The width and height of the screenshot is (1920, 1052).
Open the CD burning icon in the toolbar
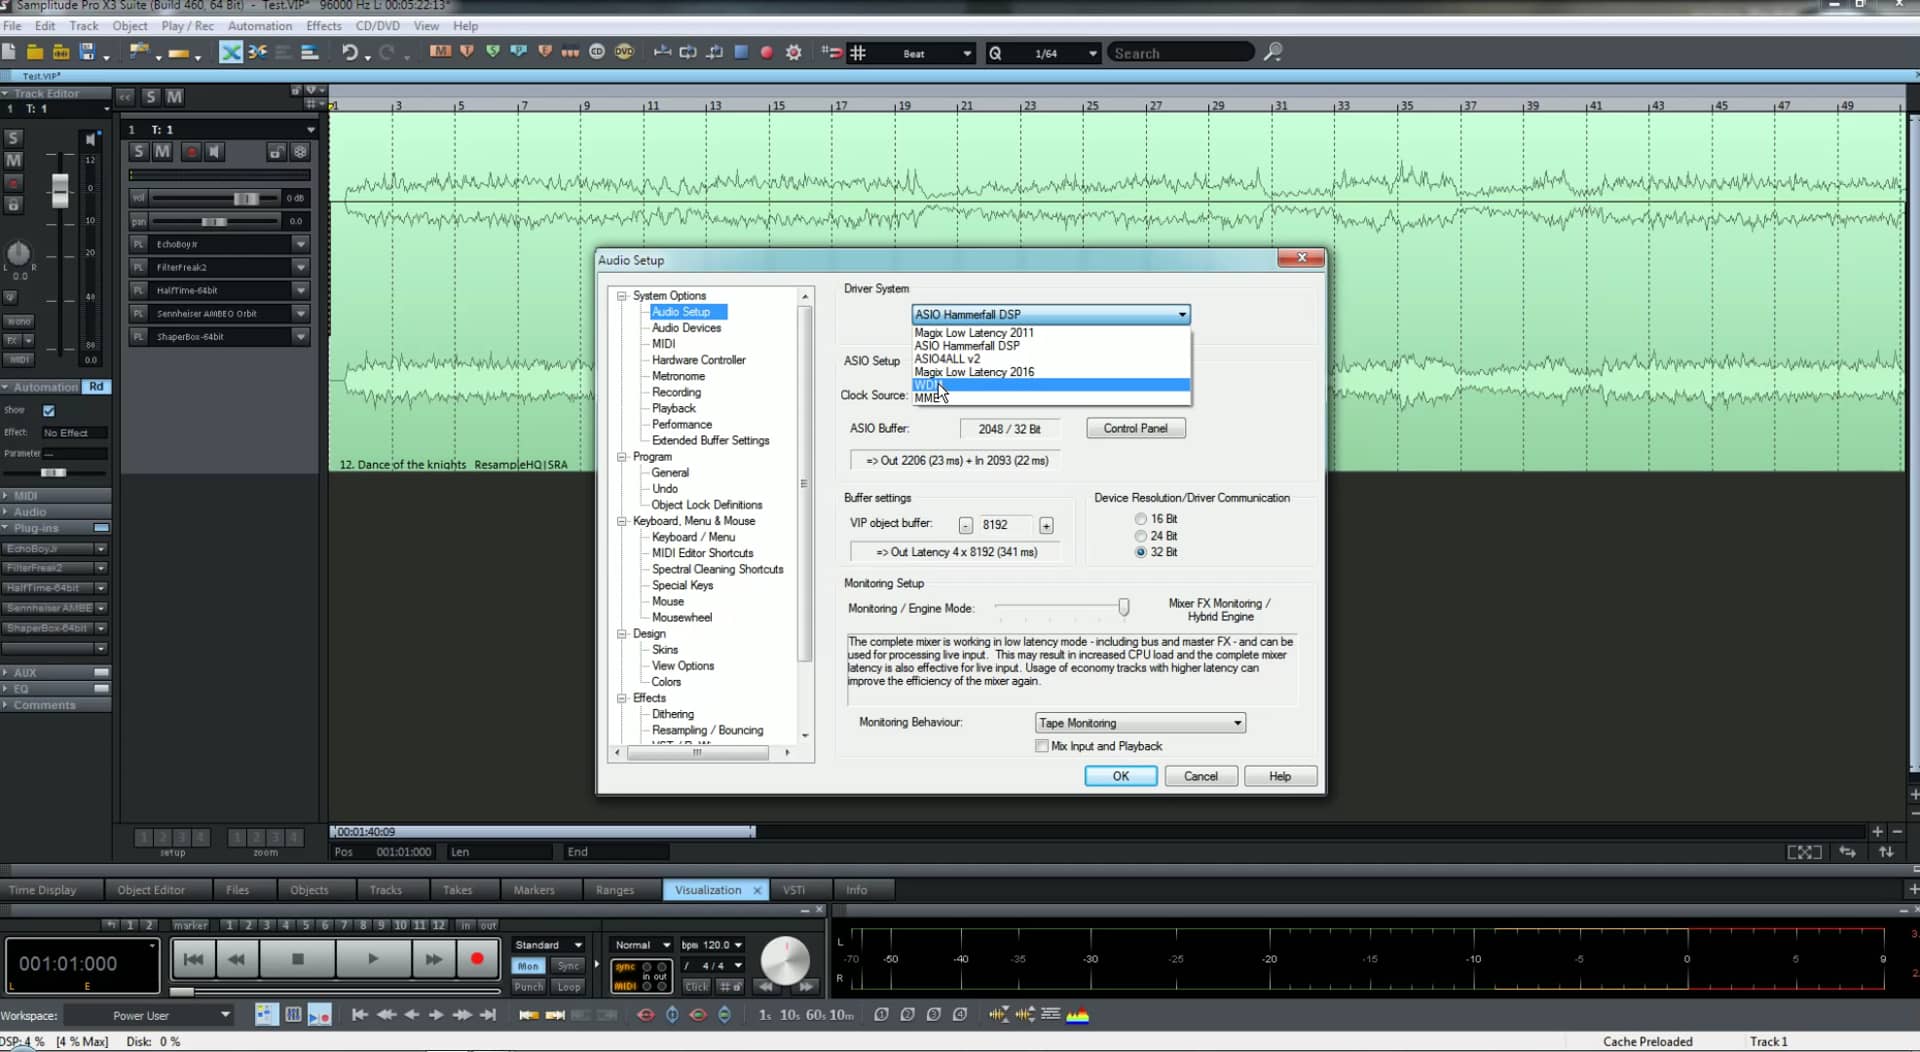pos(598,52)
